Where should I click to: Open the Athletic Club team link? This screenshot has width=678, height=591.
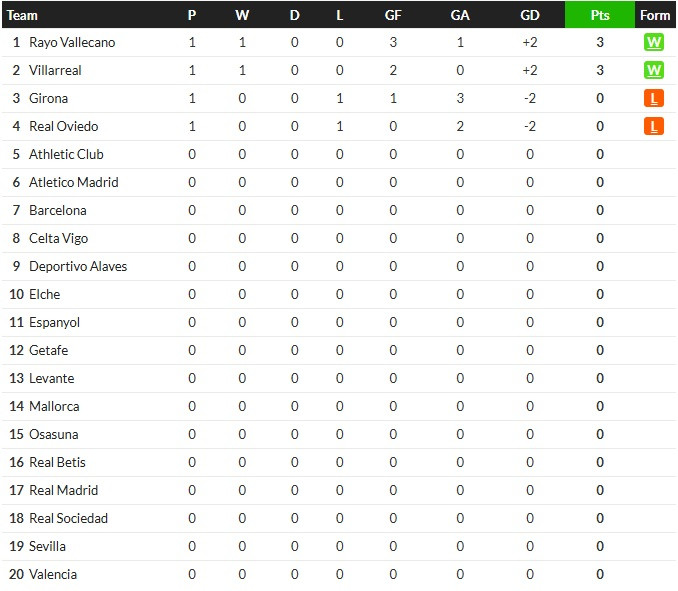click(x=66, y=154)
